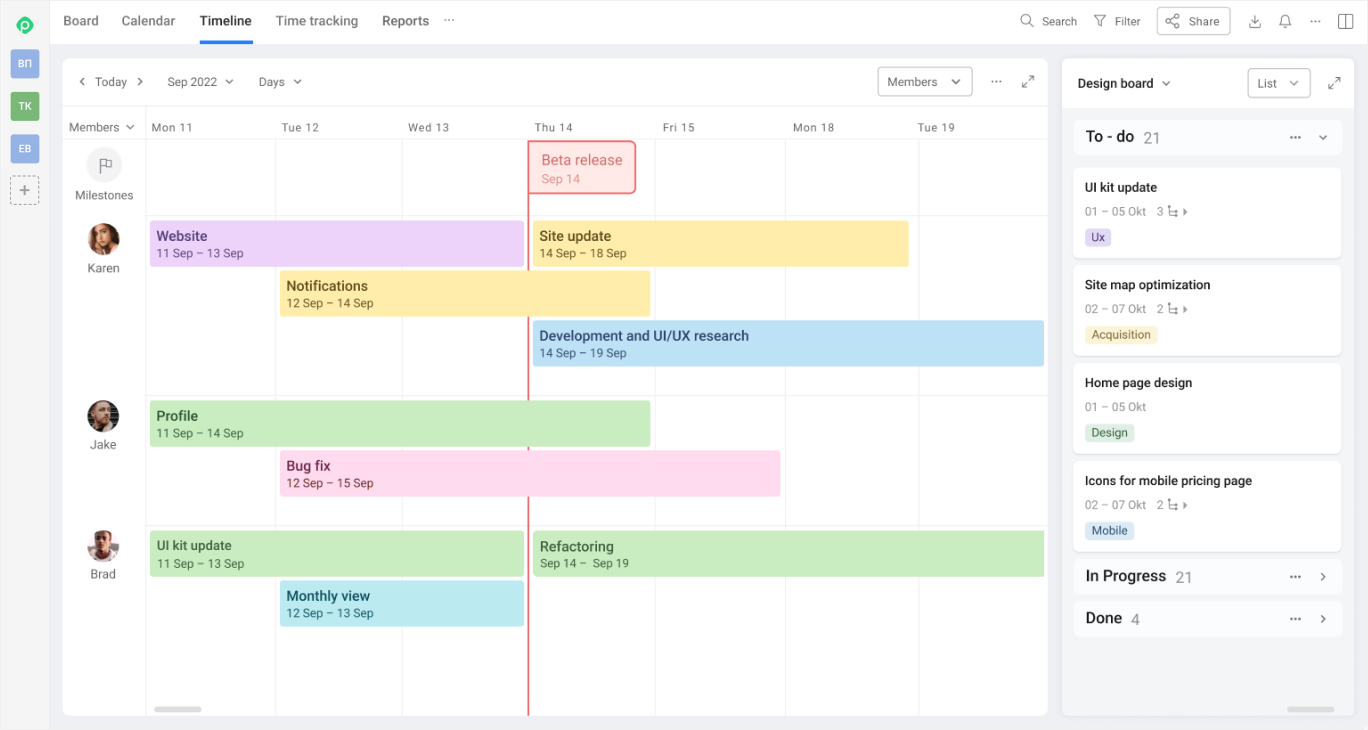Click the Search magnifier icon
Image resolution: width=1368 pixels, height=730 pixels.
point(1026,21)
